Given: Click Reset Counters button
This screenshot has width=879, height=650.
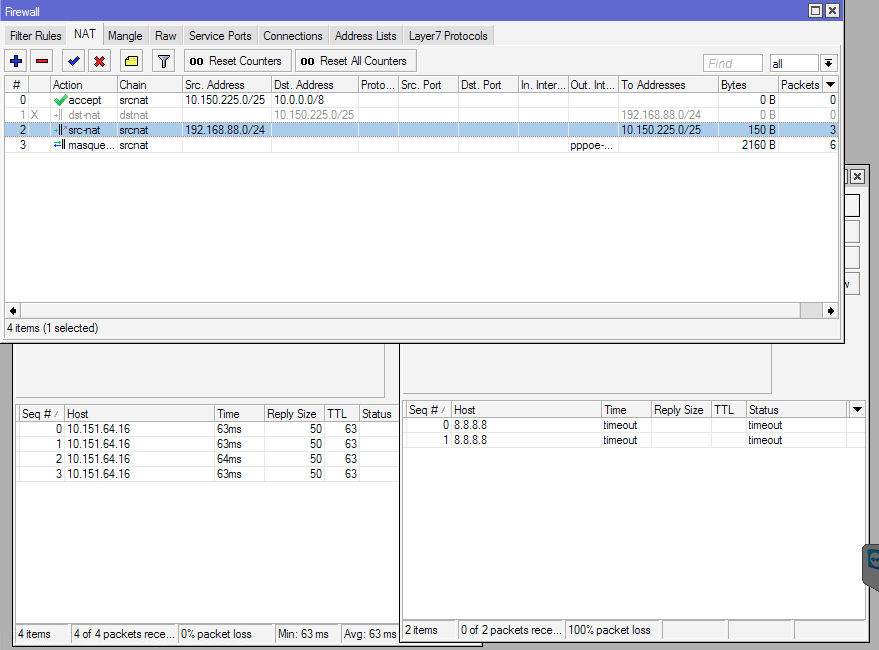Looking at the screenshot, I should tap(237, 61).
